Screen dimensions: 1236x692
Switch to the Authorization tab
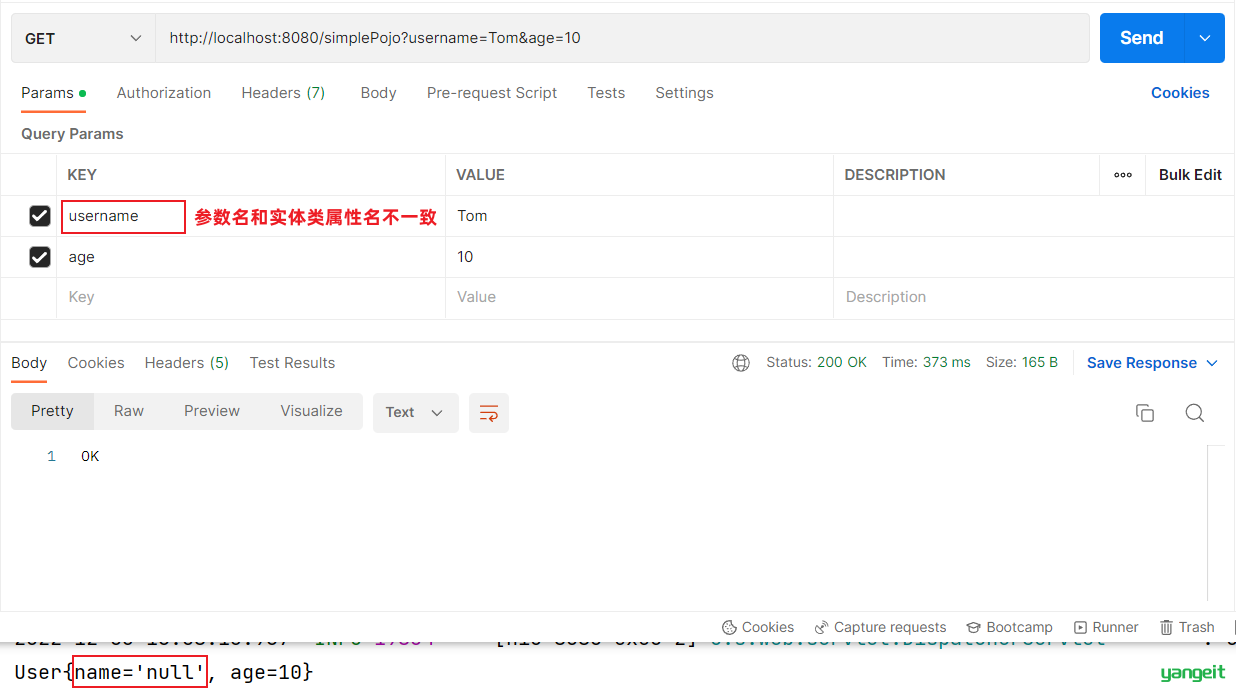pos(164,93)
